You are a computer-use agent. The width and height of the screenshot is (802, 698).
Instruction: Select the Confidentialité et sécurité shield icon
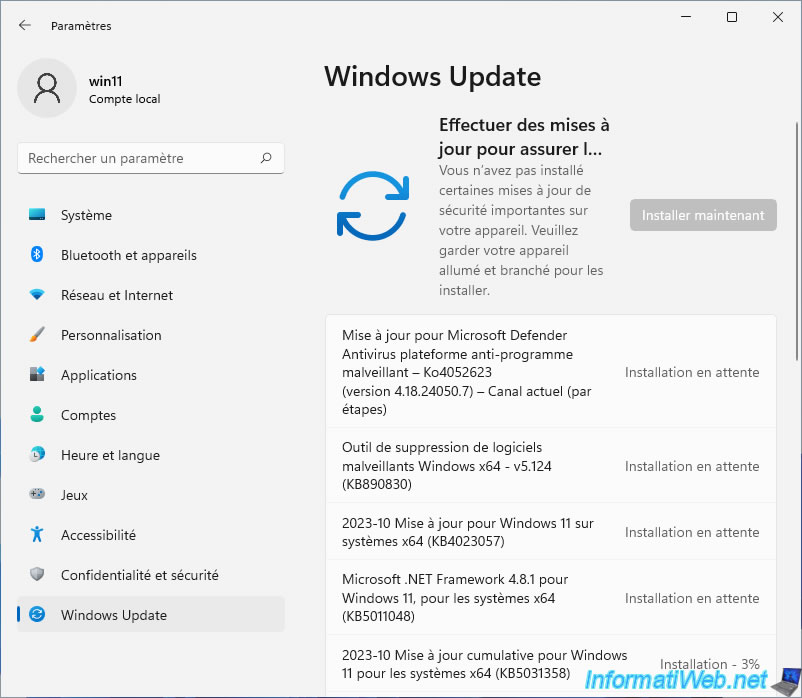37,574
